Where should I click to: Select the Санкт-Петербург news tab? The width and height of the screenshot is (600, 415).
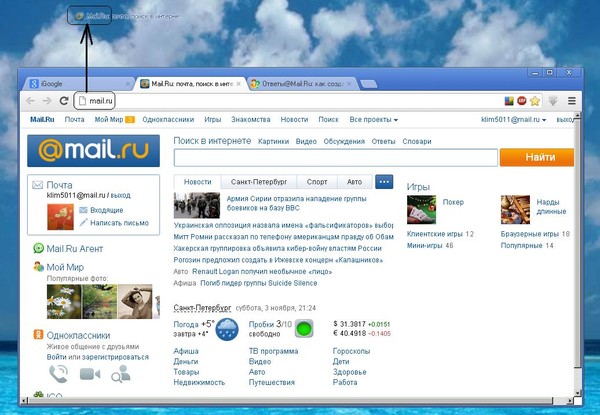(259, 182)
